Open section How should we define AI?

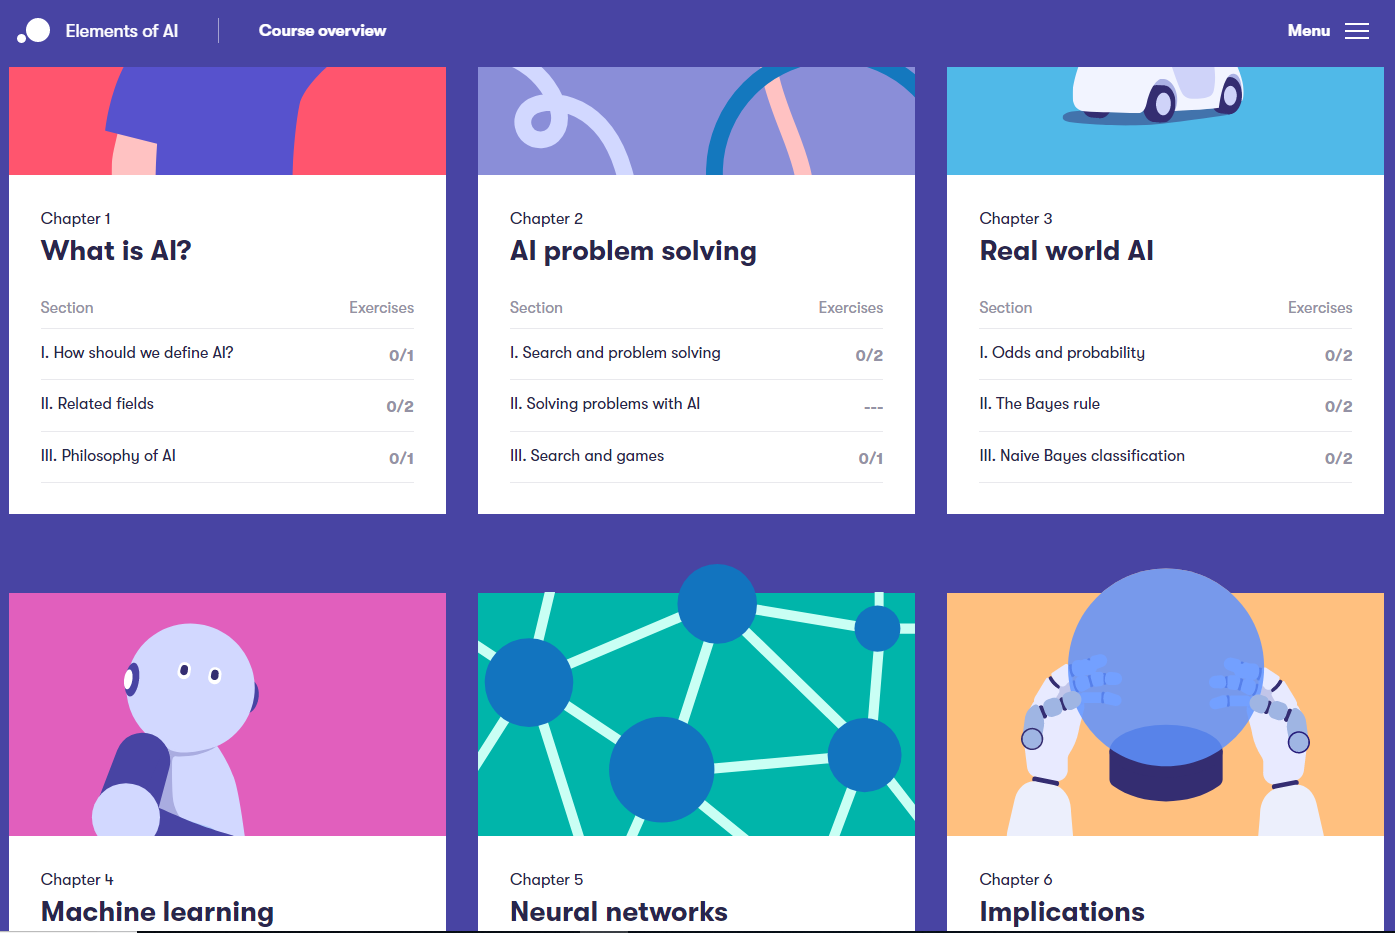click(x=137, y=353)
